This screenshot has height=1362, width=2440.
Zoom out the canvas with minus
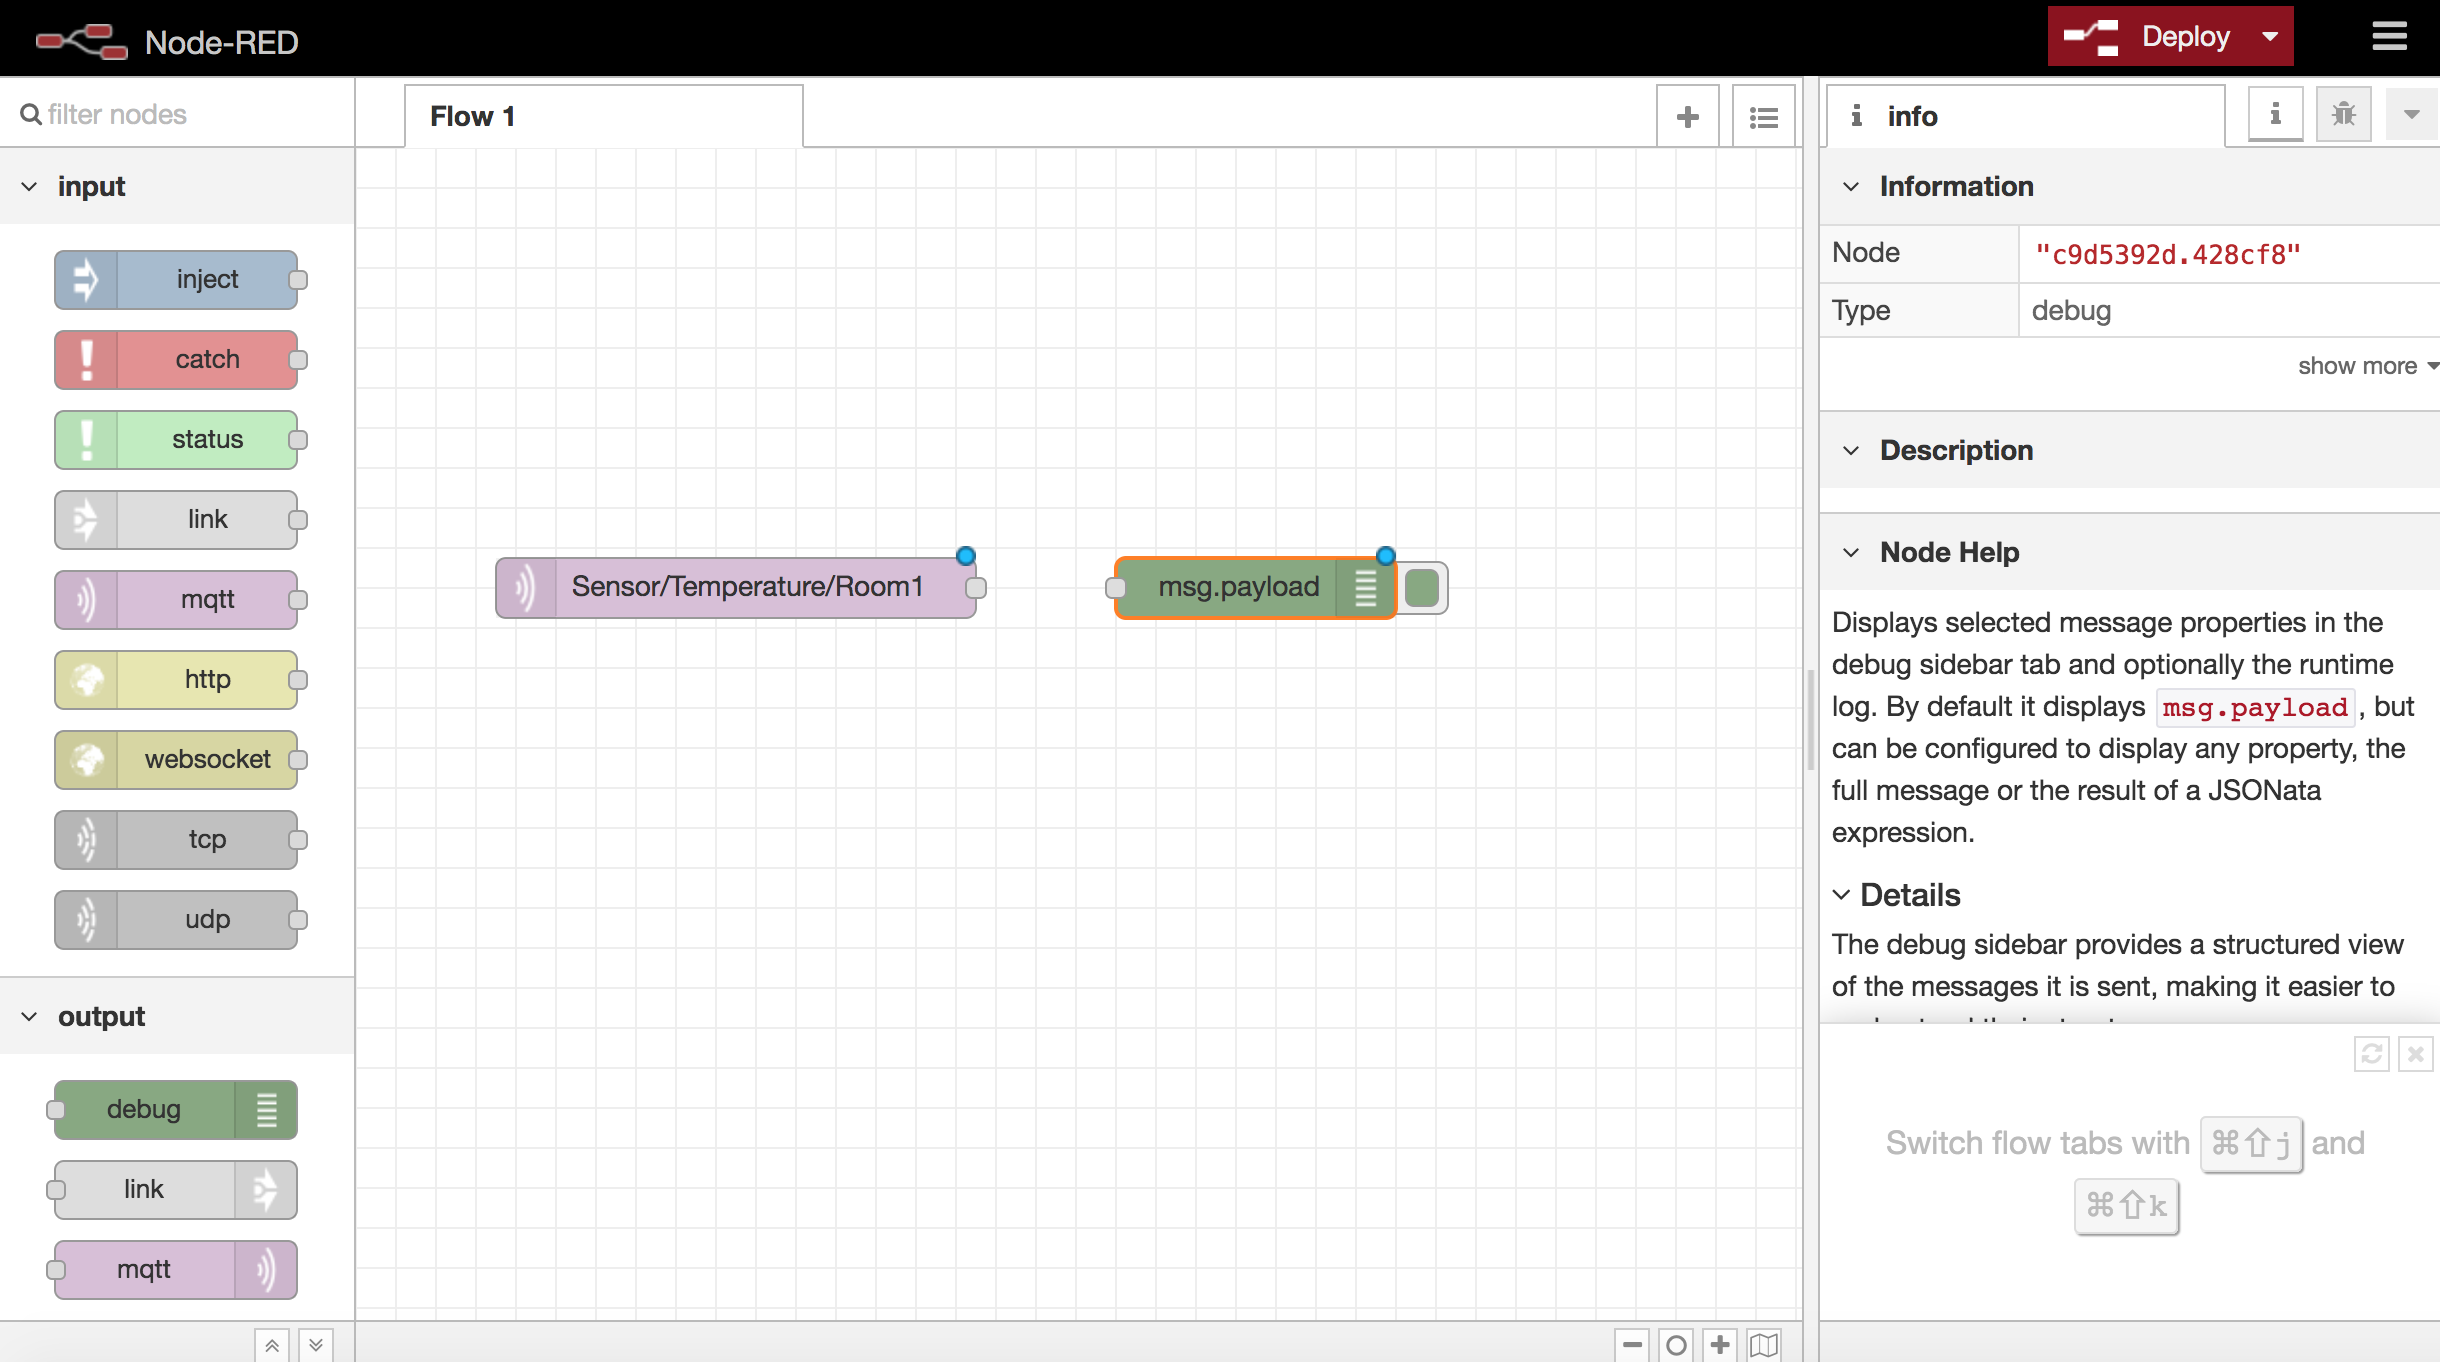(x=1633, y=1345)
